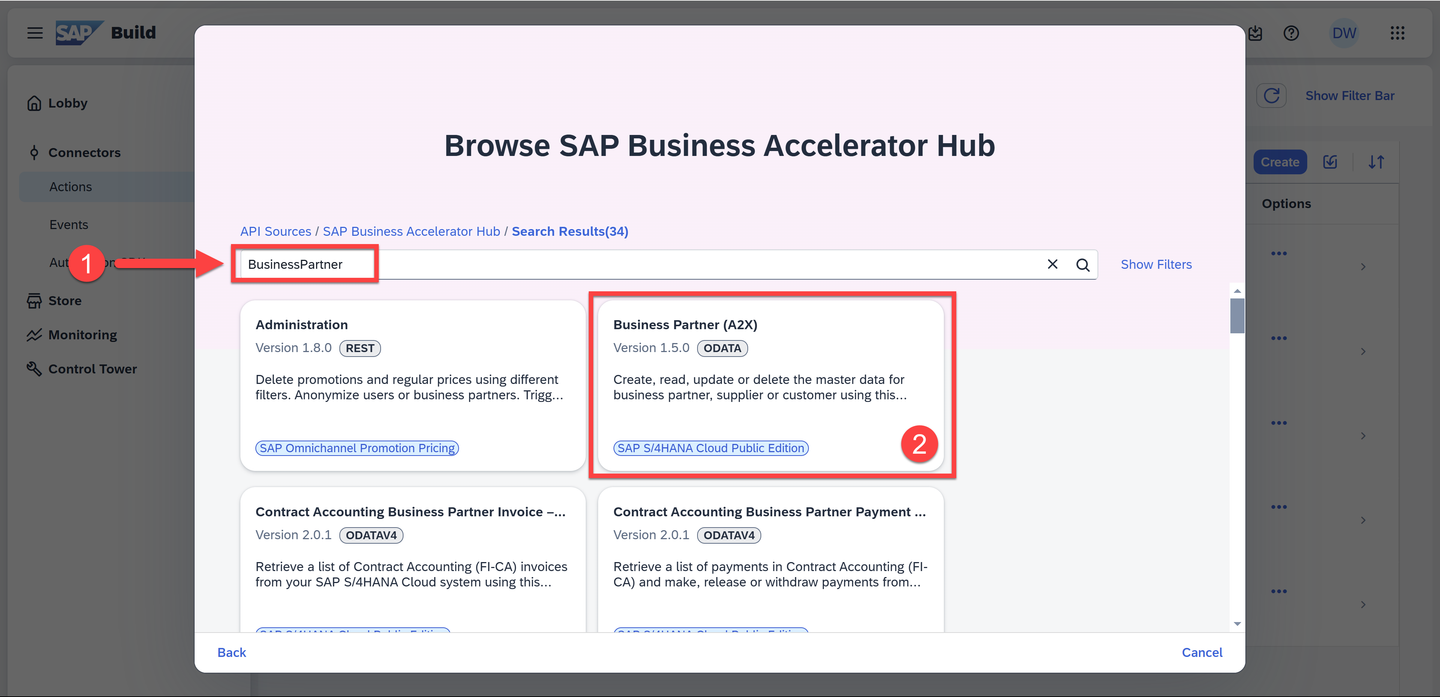Click the Control Tower wrench icon
This screenshot has width=1440, height=697.
coord(35,369)
